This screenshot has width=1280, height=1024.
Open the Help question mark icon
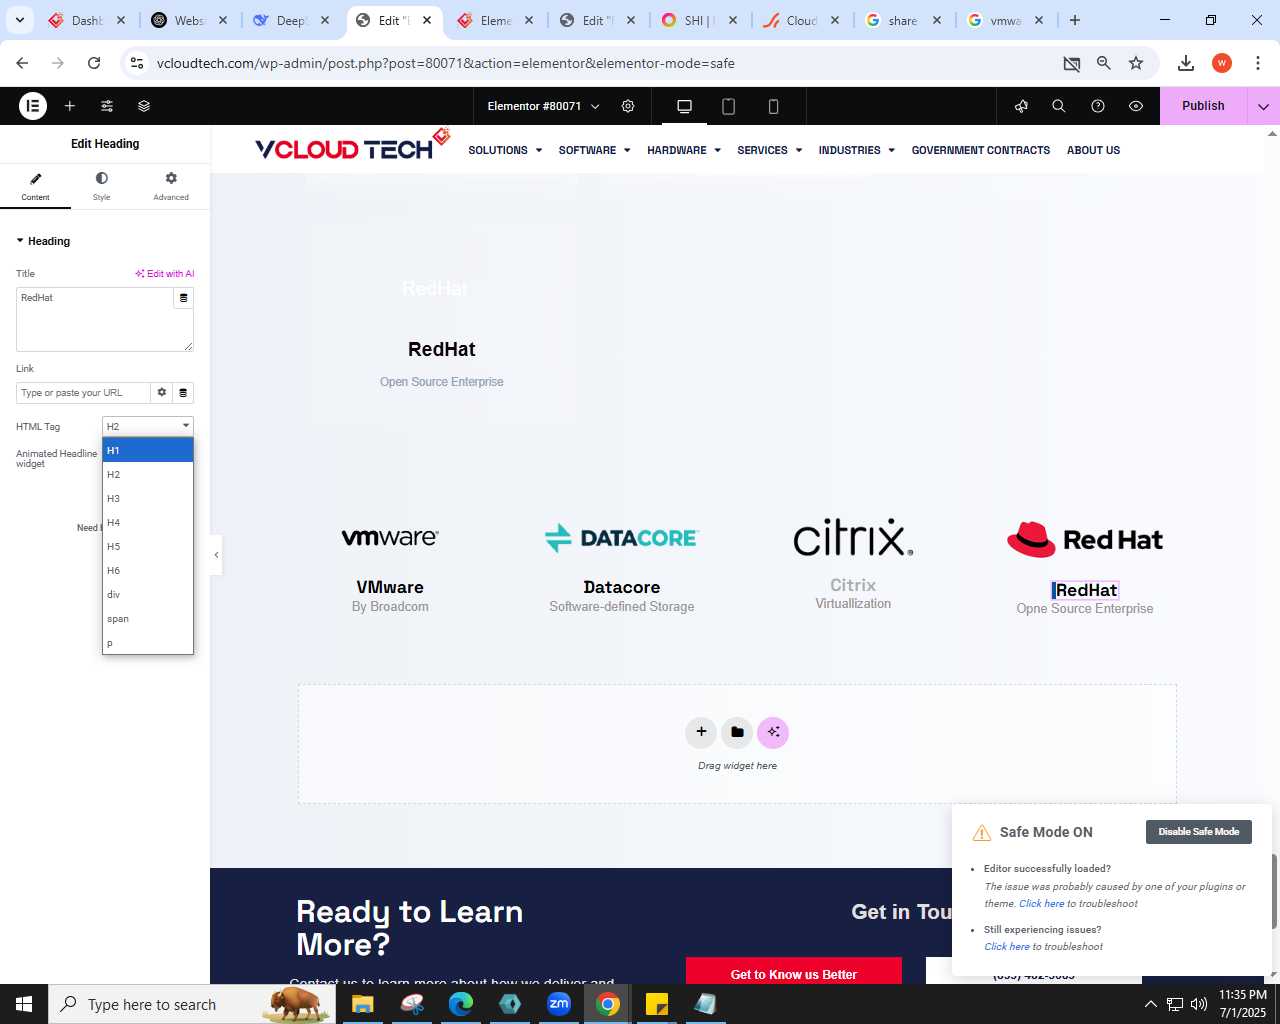[x=1098, y=106]
